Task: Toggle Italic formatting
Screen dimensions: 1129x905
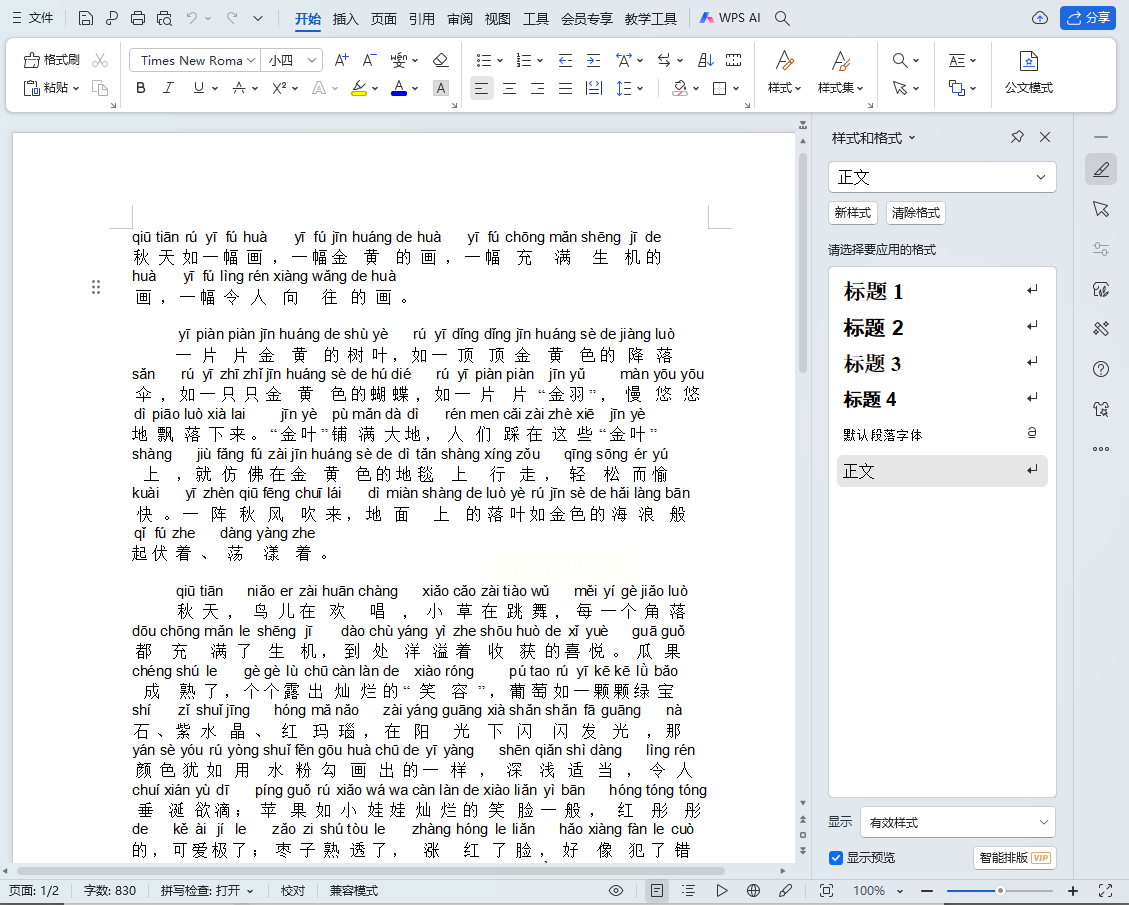Action: [x=168, y=88]
